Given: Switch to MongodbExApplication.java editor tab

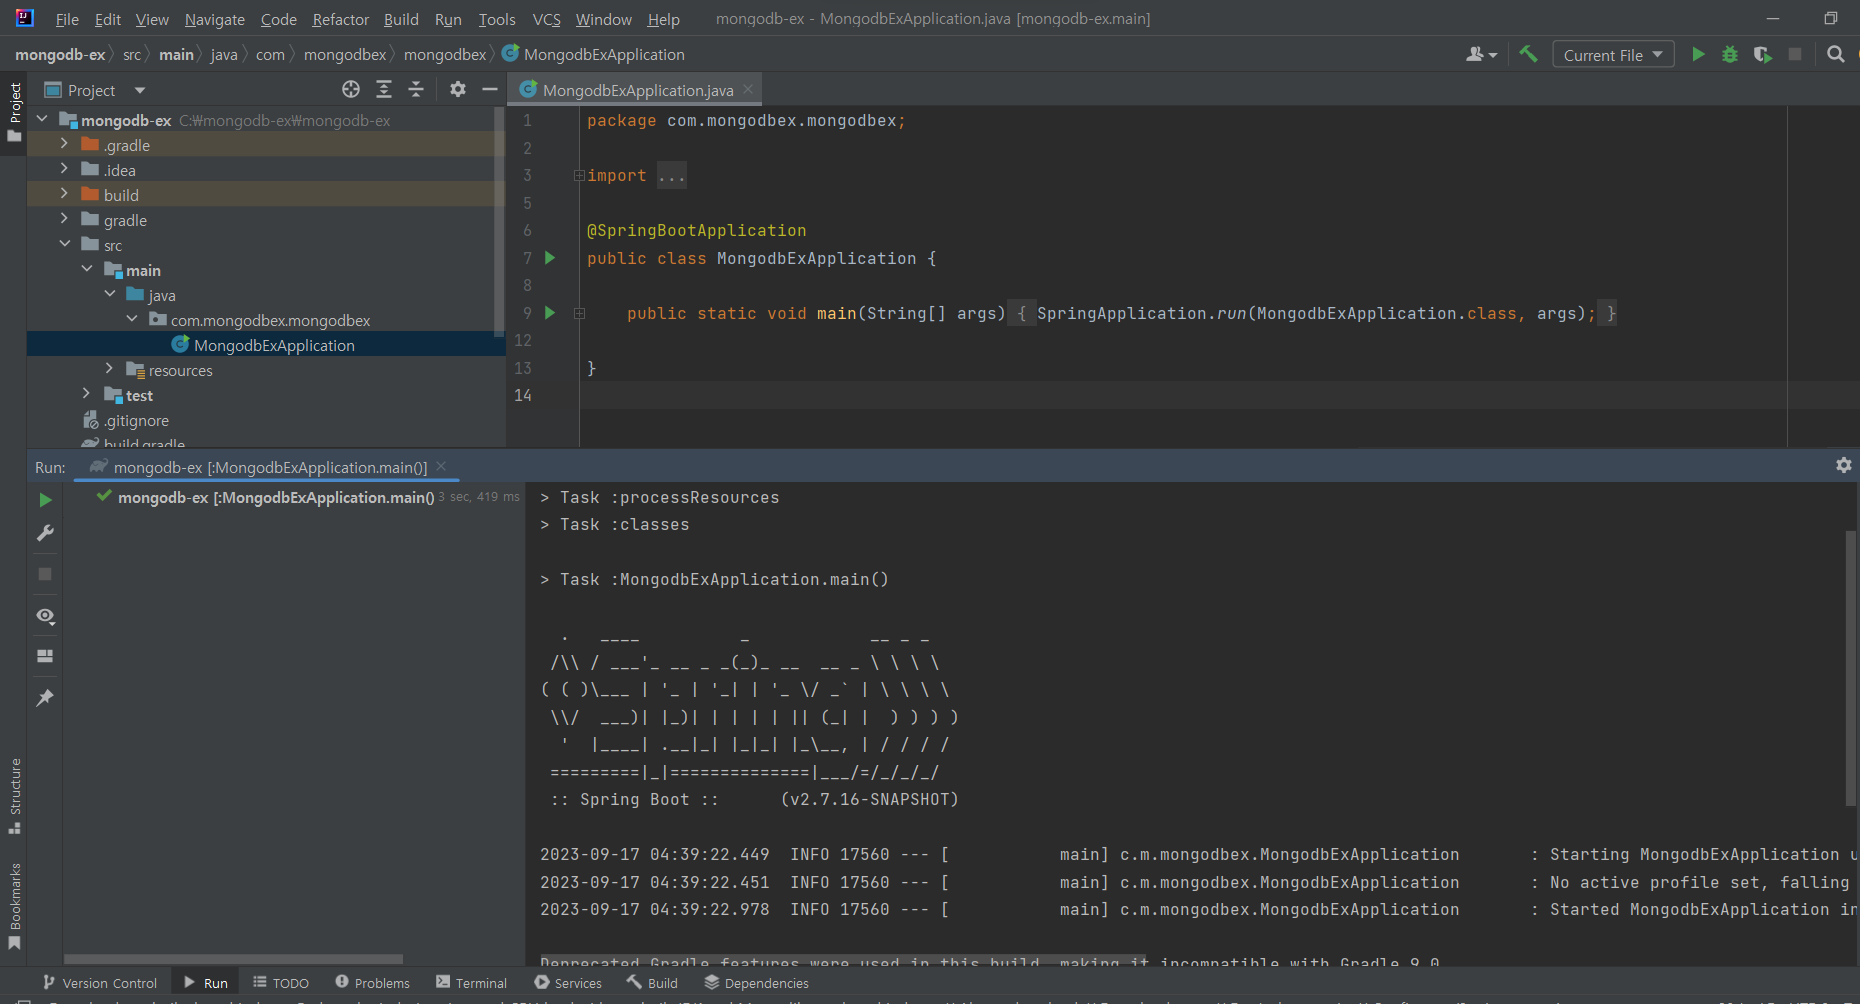Looking at the screenshot, I should point(638,90).
